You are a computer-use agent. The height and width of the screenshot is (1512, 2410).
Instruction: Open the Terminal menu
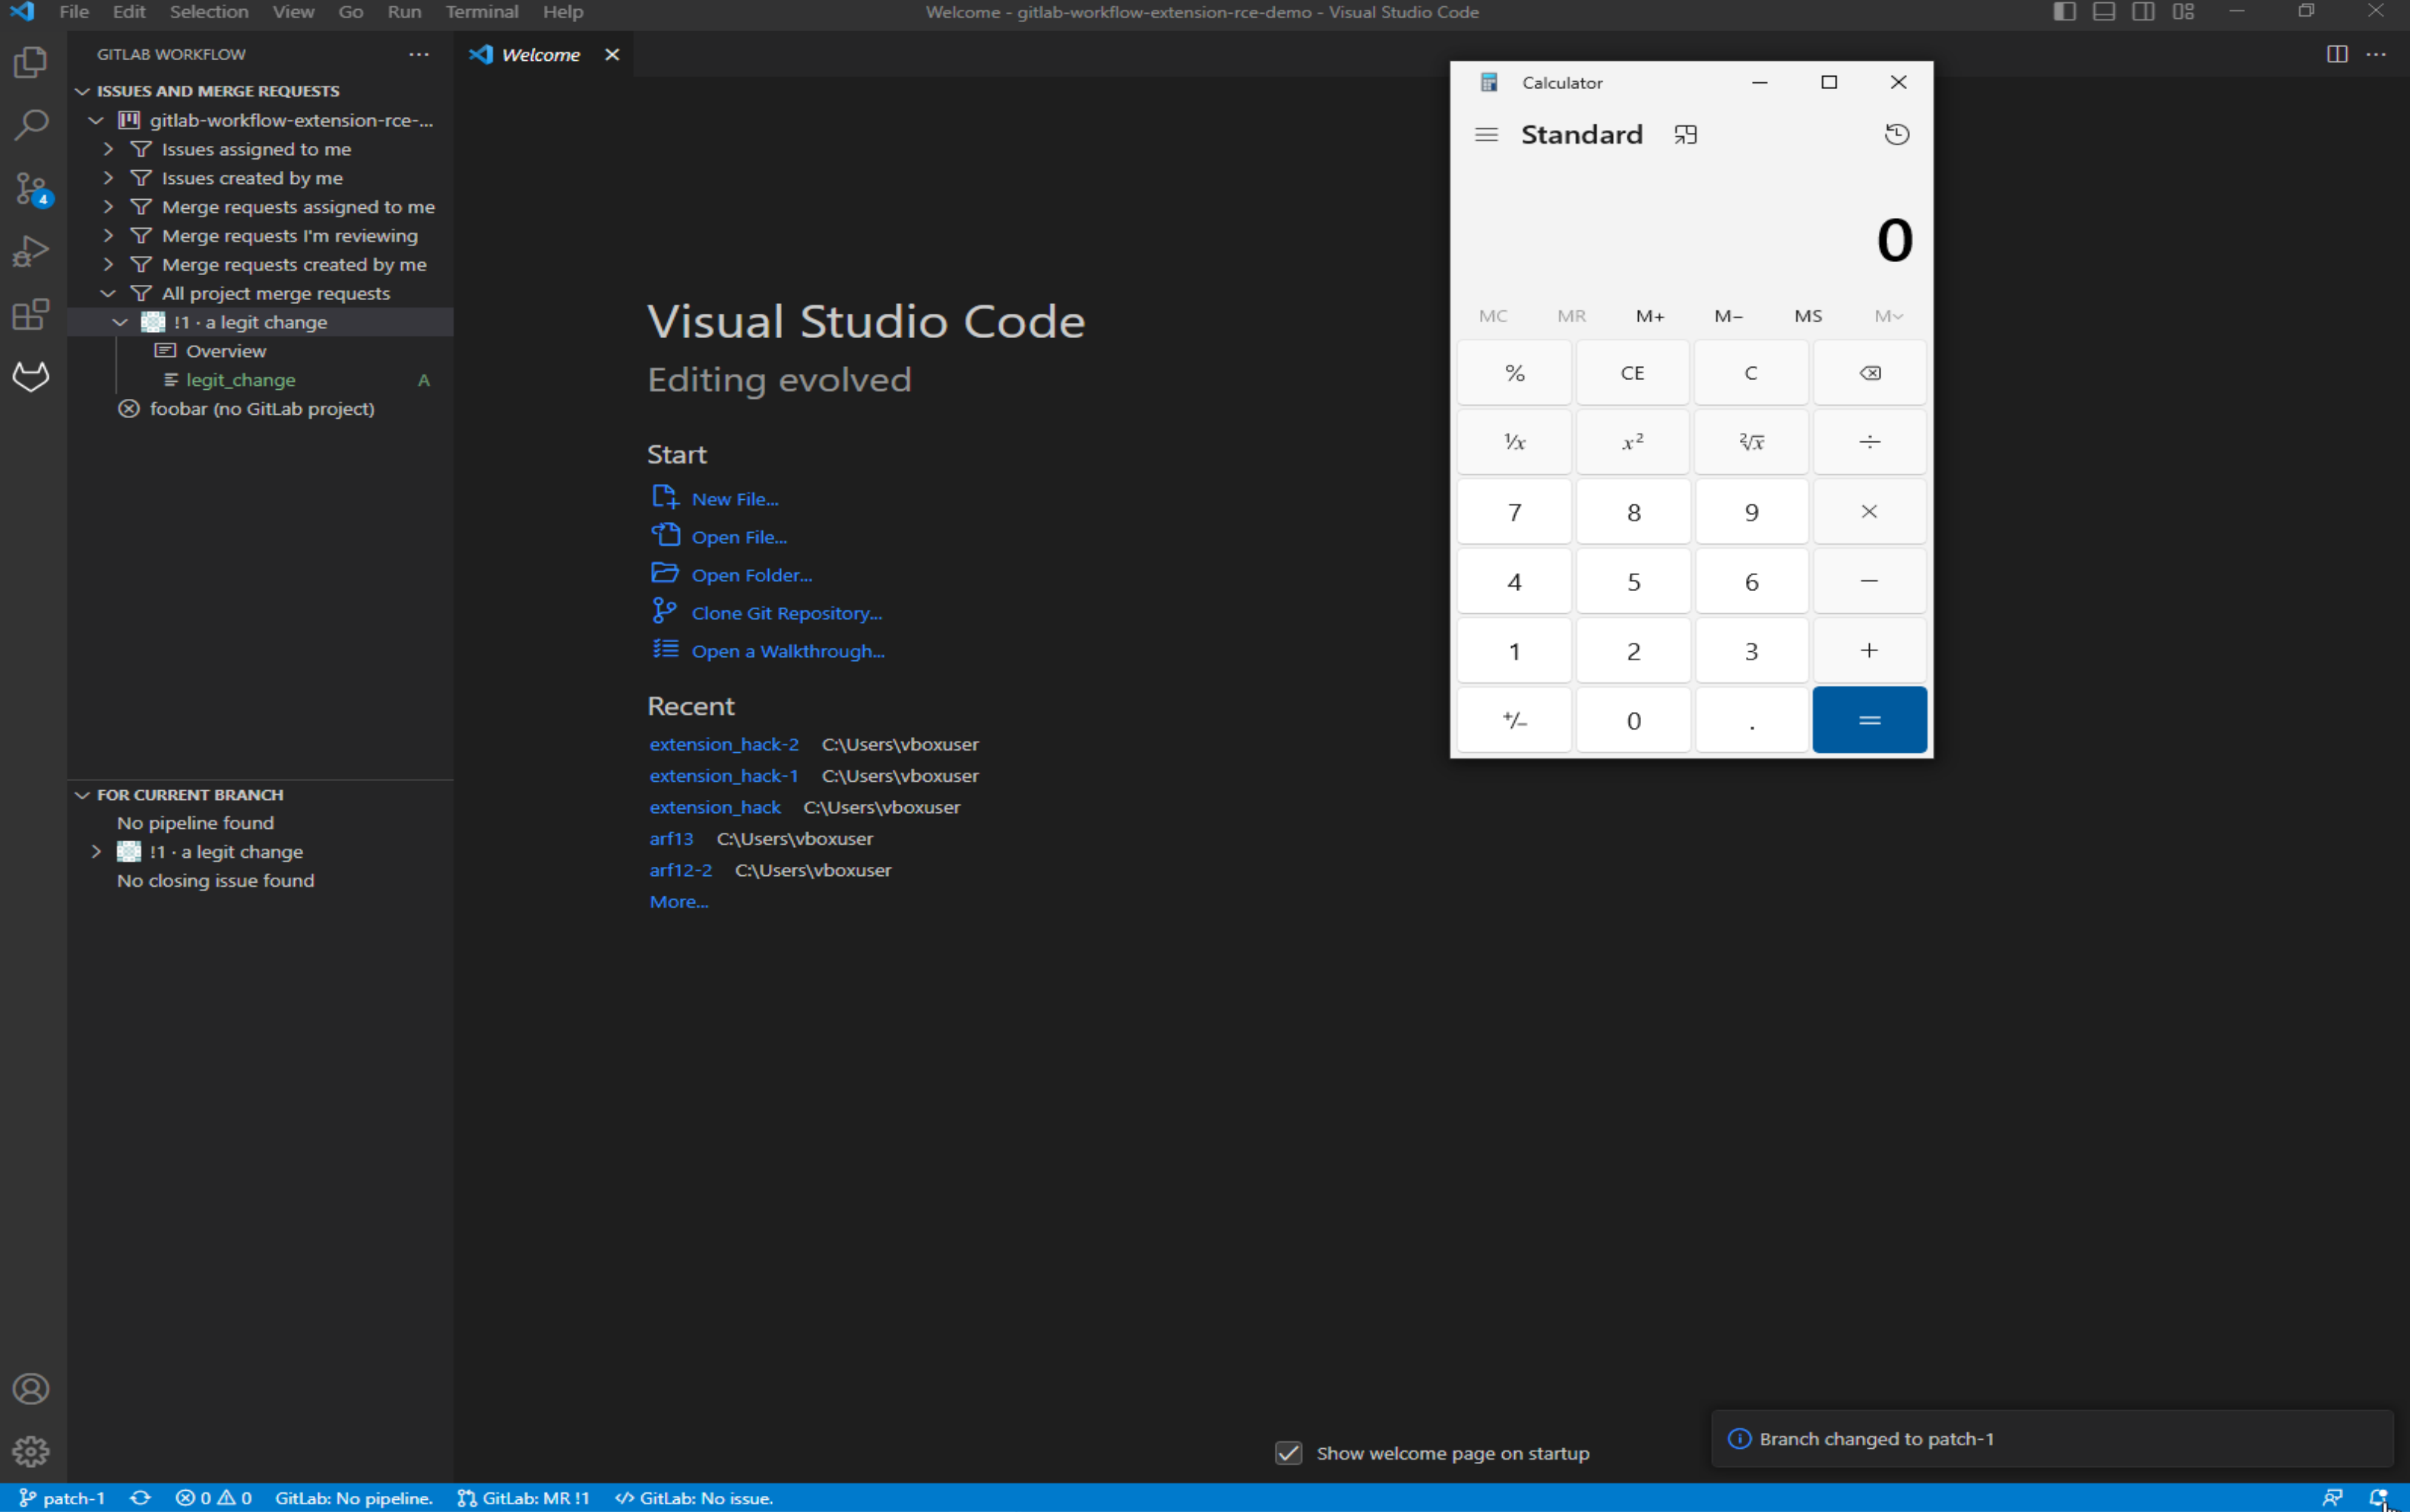[x=481, y=12]
